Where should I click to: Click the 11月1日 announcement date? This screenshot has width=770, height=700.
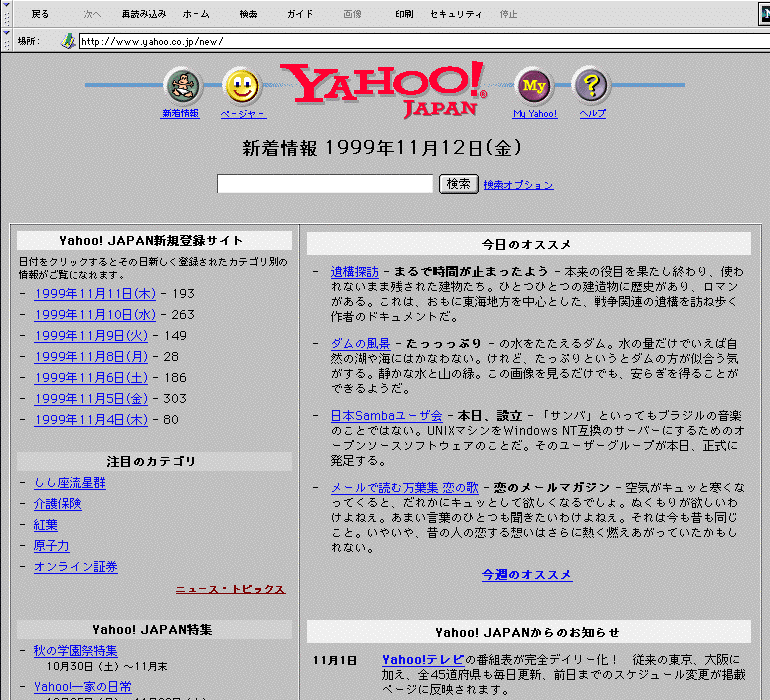(335, 660)
